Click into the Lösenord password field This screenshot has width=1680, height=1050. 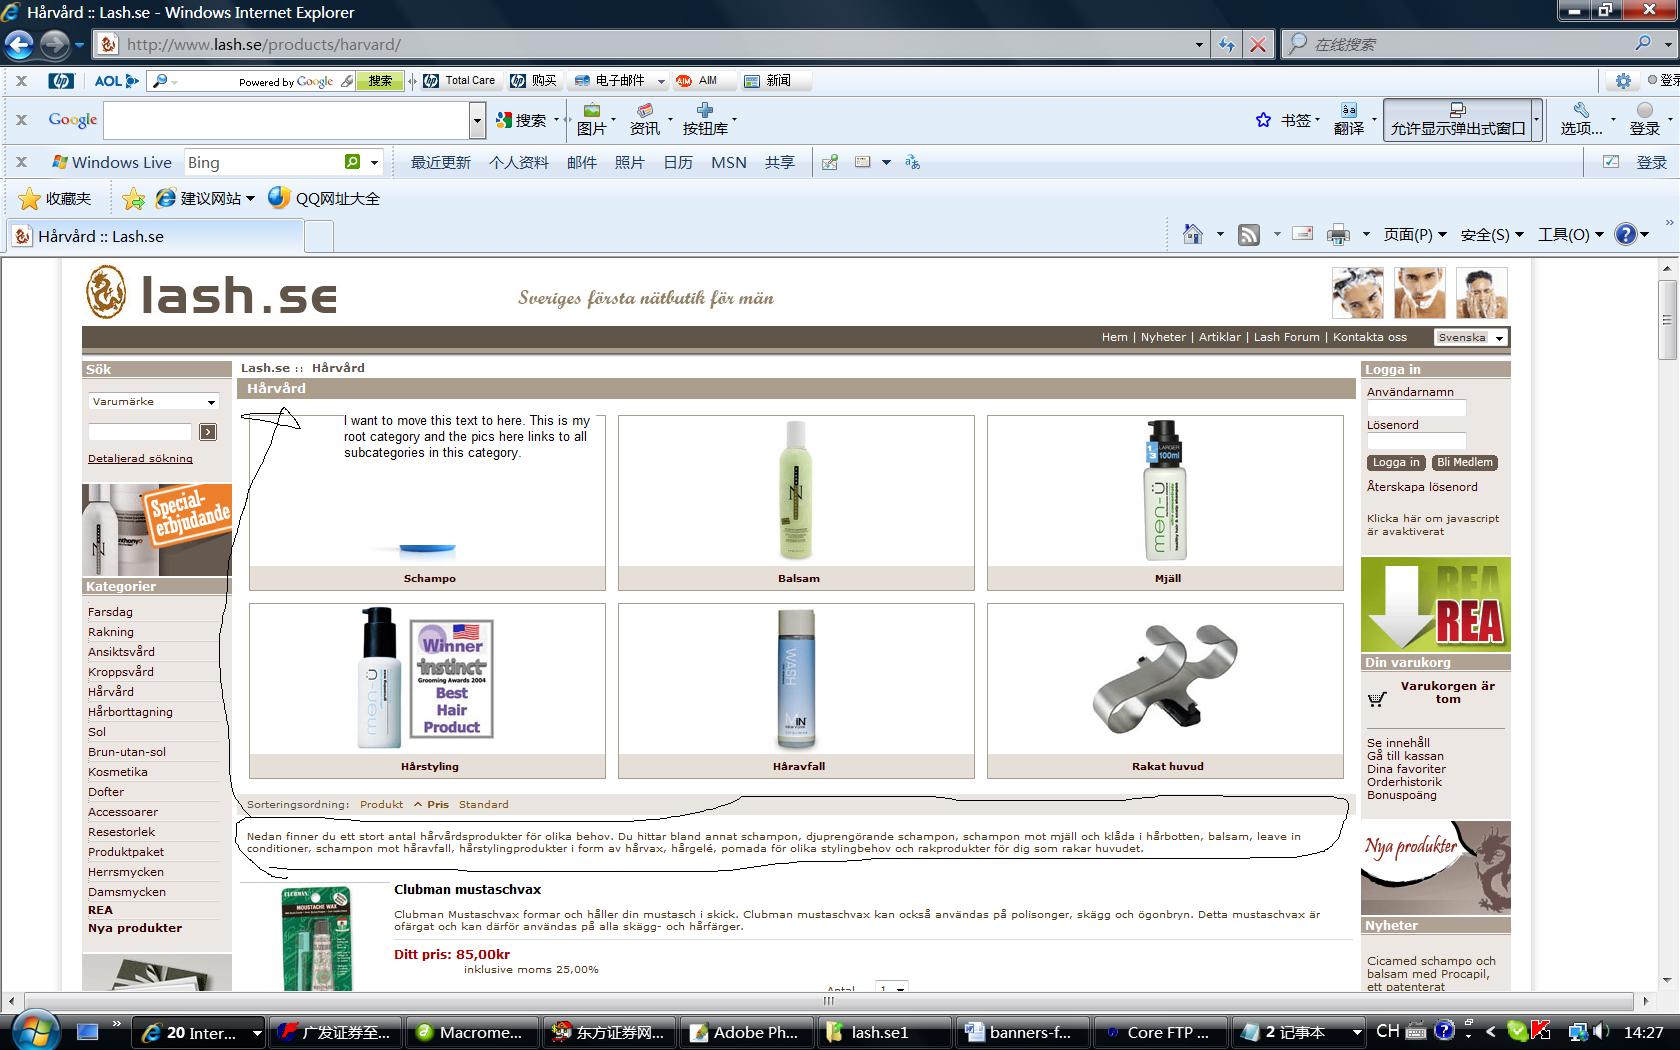pos(1416,441)
